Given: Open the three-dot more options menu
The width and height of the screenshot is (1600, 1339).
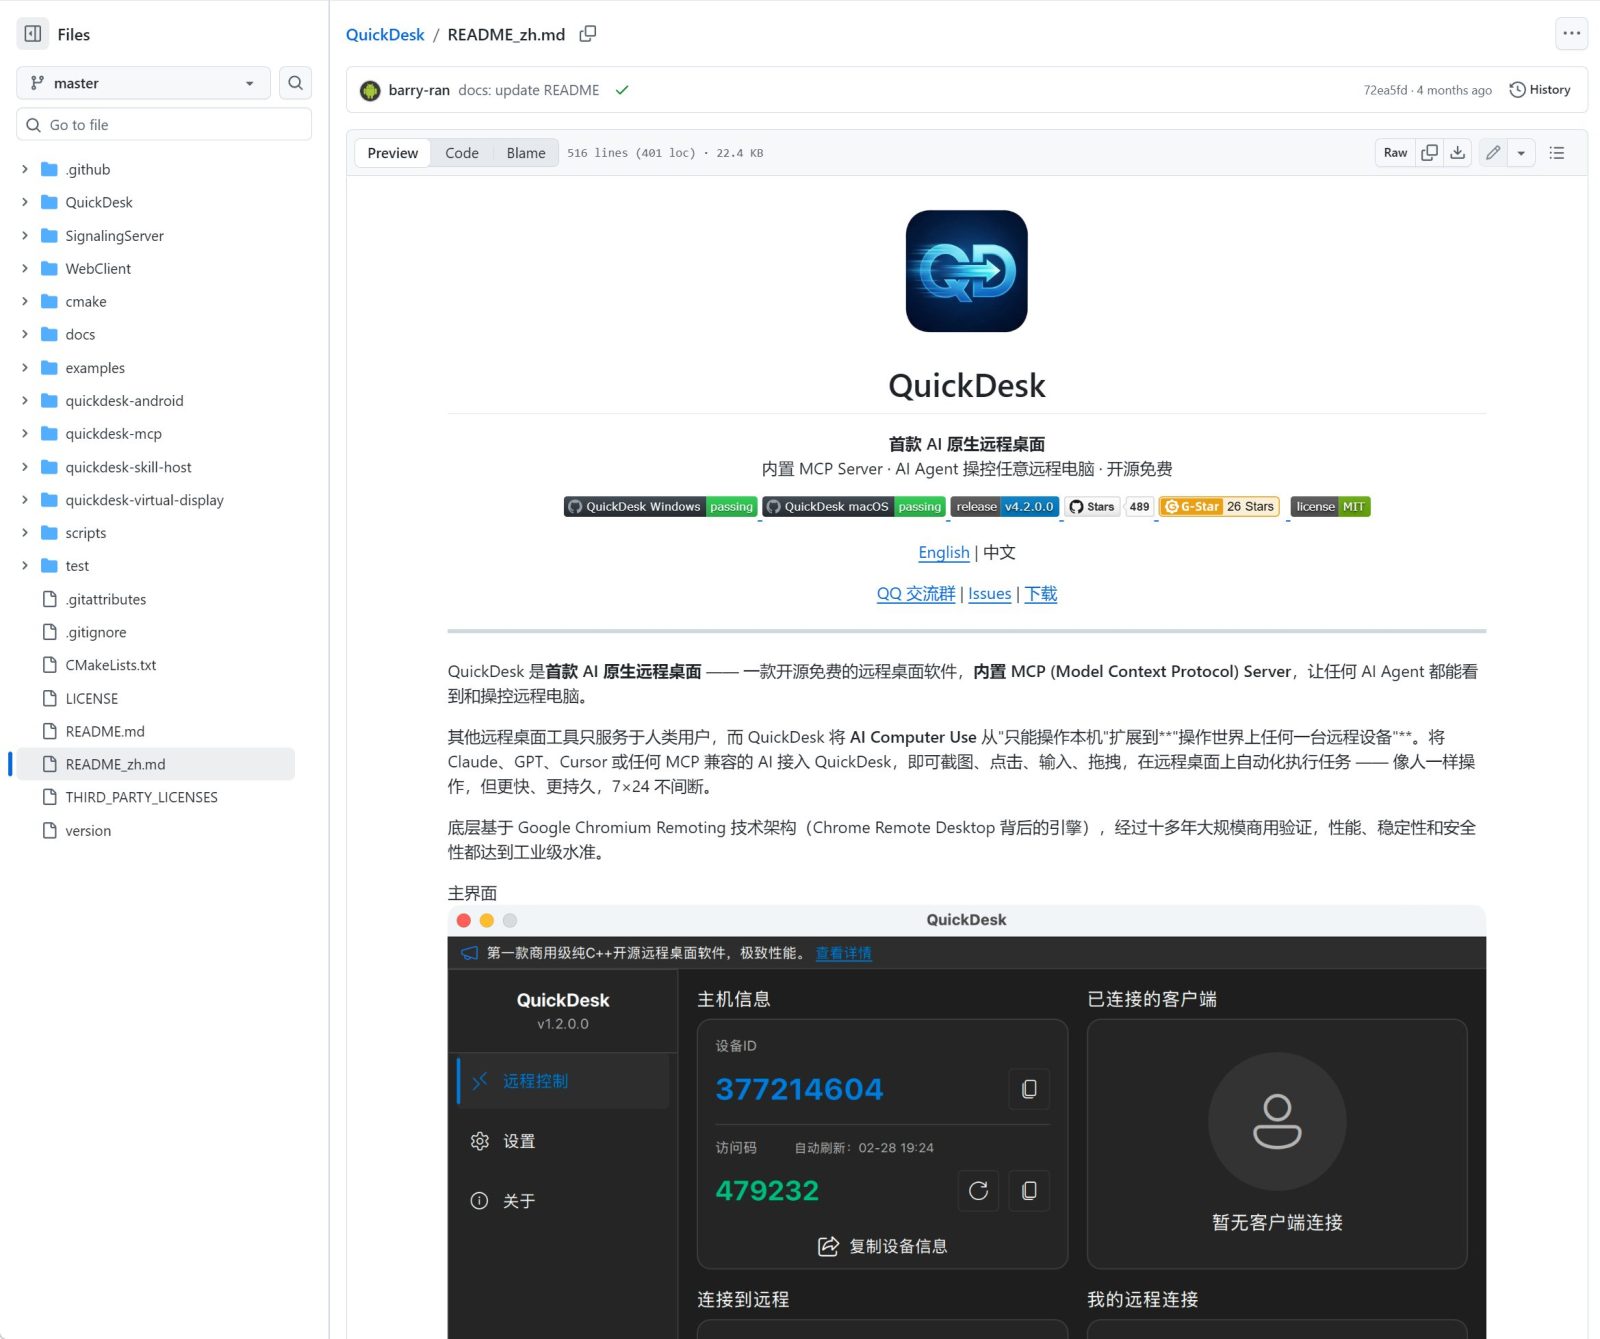Looking at the screenshot, I should 1572,33.
